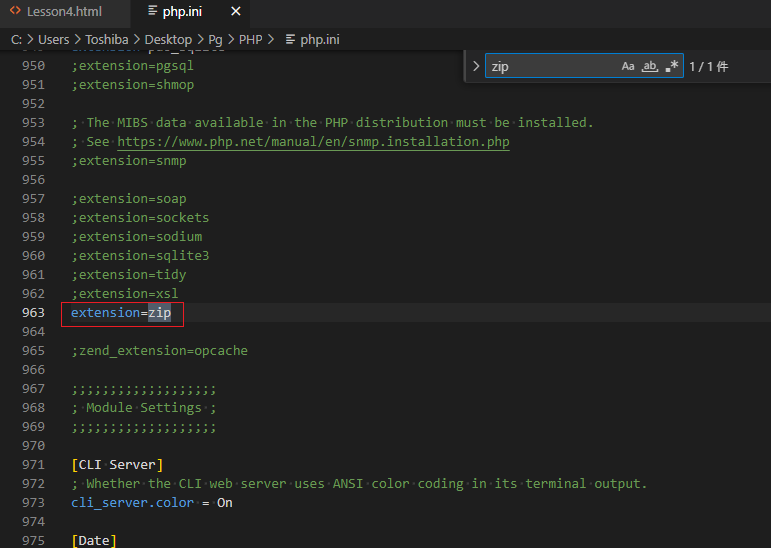
Task: Click the cli_server.color = On line
Action: (x=152, y=503)
